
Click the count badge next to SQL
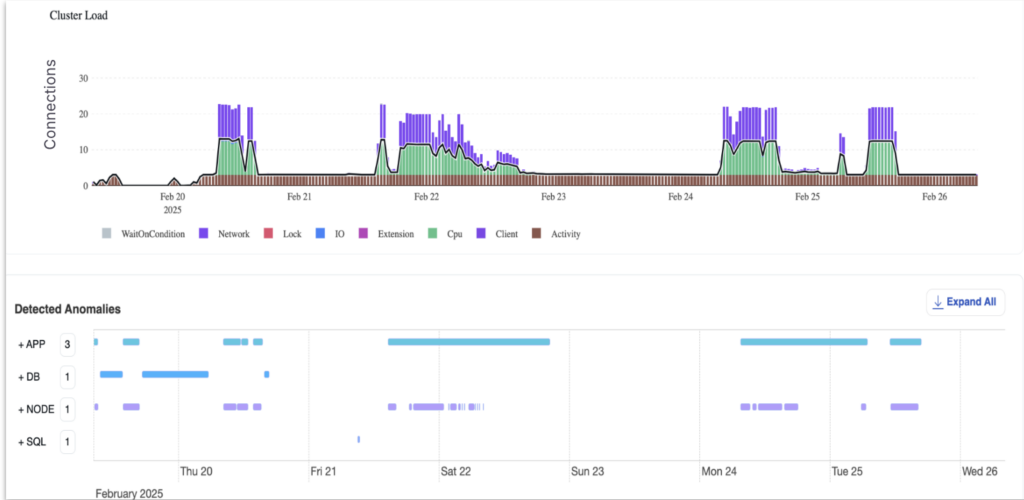click(x=67, y=443)
